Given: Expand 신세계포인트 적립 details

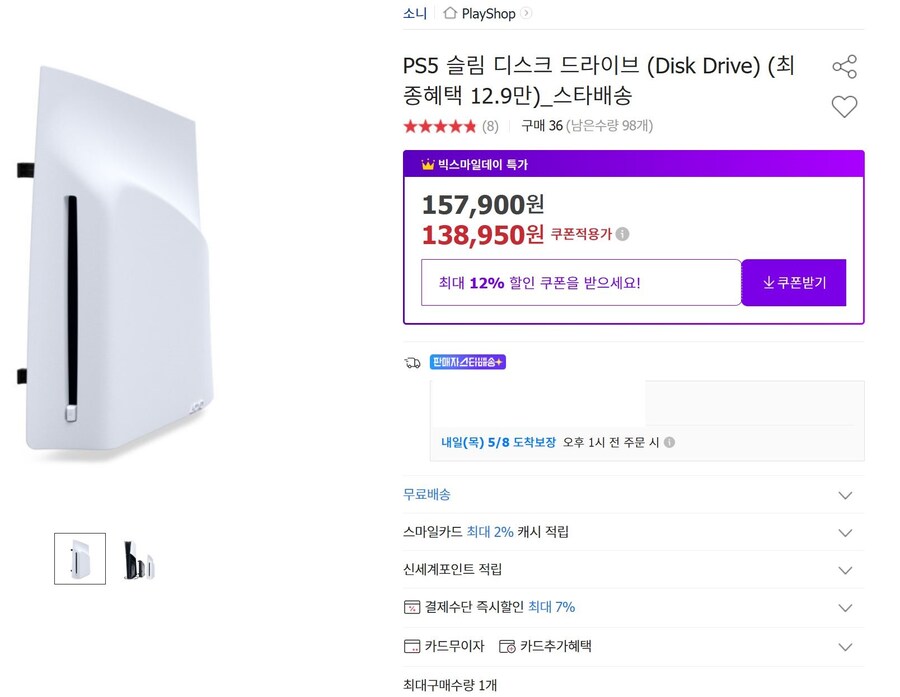Looking at the screenshot, I should [x=845, y=570].
